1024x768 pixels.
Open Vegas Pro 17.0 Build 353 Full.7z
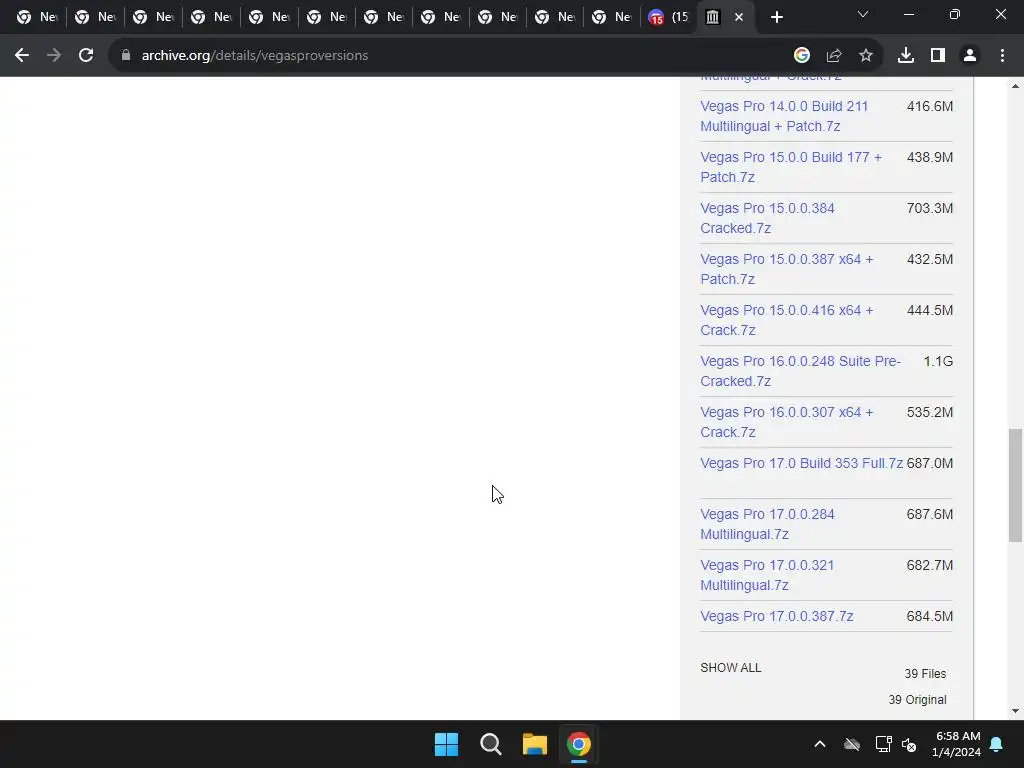click(x=801, y=463)
